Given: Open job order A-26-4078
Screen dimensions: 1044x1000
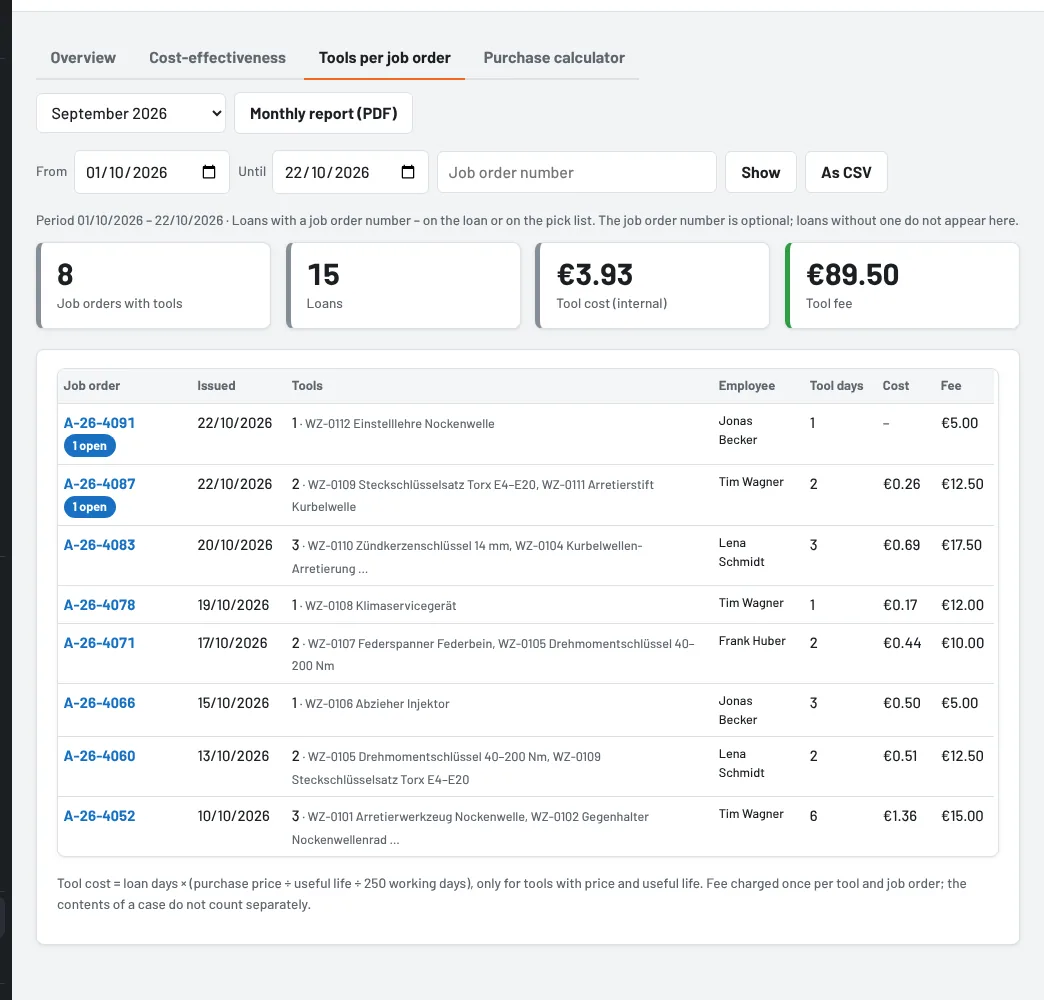Looking at the screenshot, I should 99,605.
